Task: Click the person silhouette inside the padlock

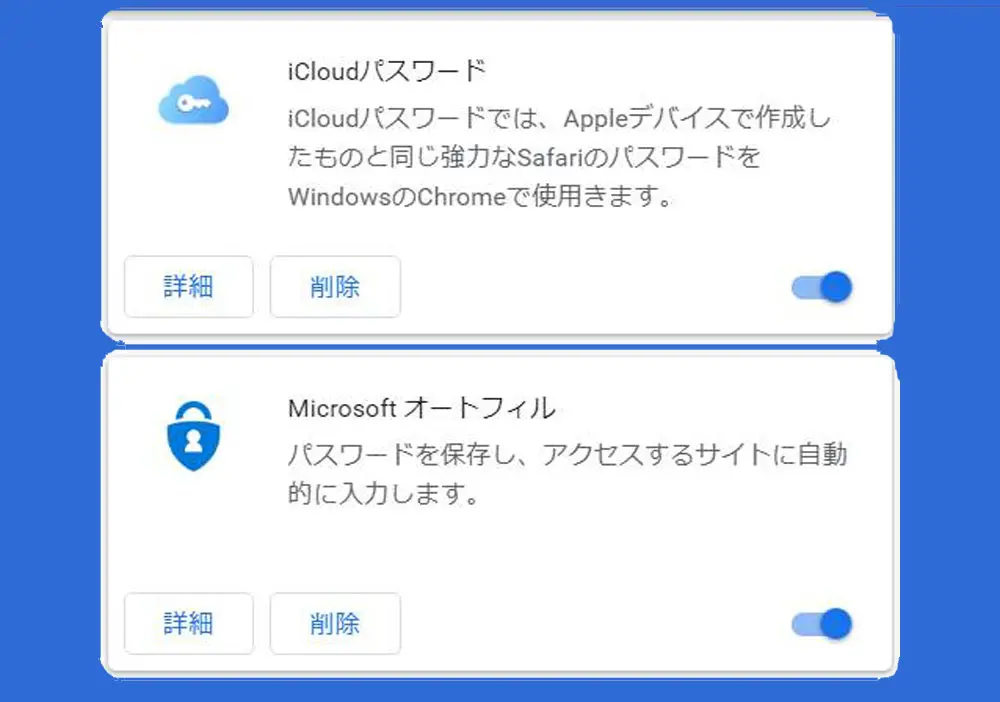Action: [x=193, y=441]
